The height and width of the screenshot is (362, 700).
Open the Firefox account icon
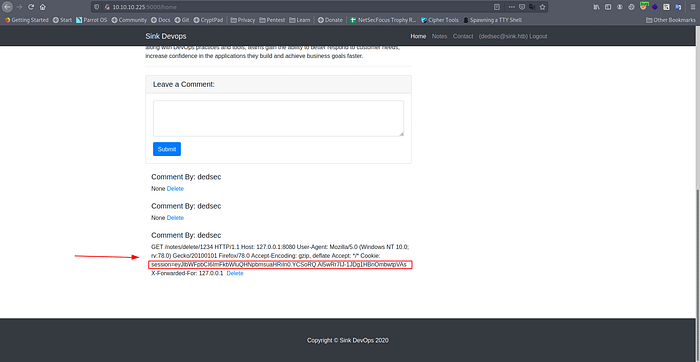click(x=620, y=7)
